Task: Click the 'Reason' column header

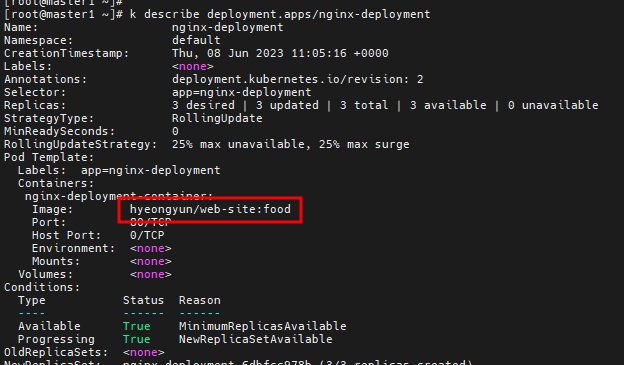Action: pyautogui.click(x=199, y=301)
